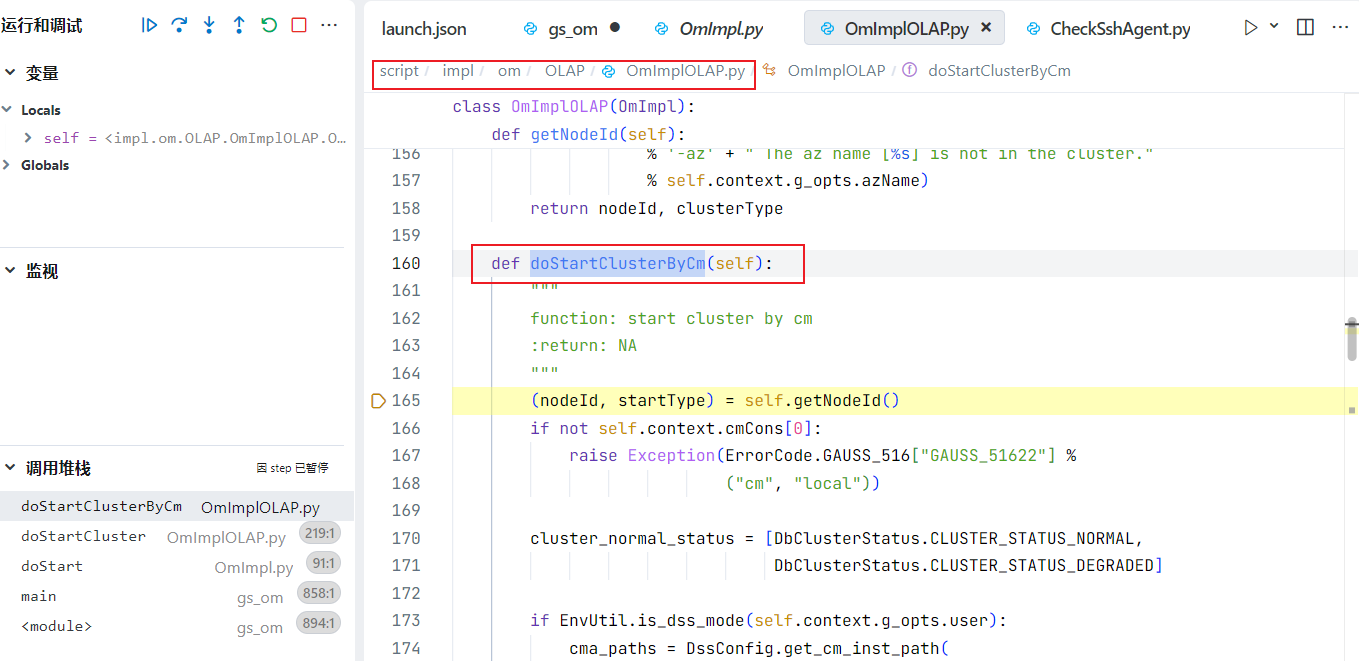Restart the debug session
This screenshot has height=661, width=1359.
click(269, 25)
